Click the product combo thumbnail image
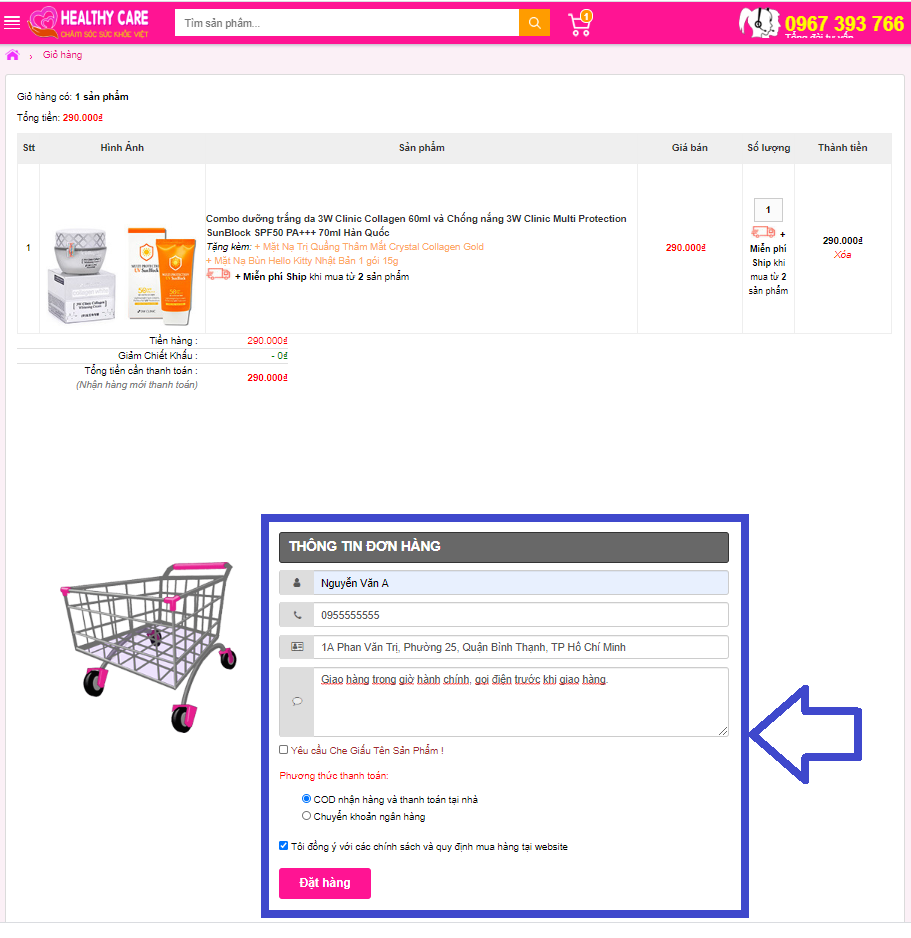Screen dimensions: 911x938 [x=122, y=275]
